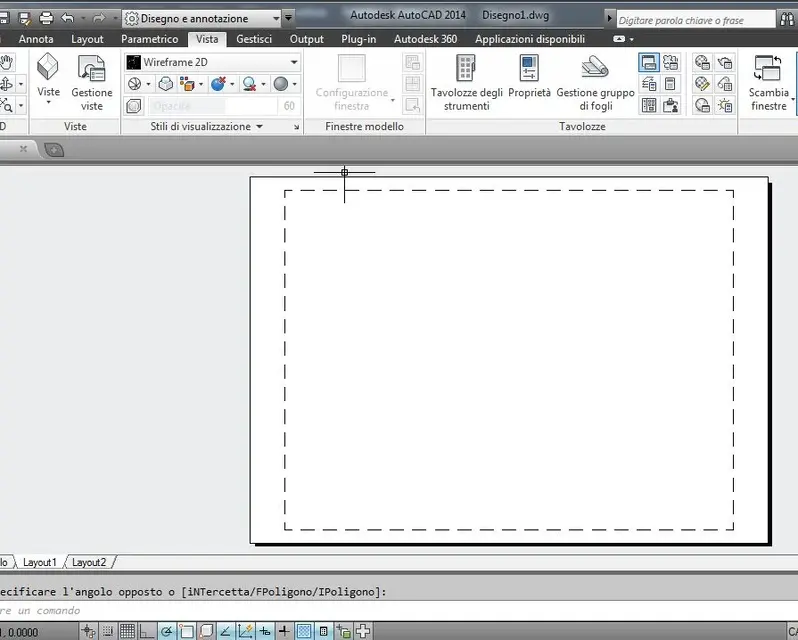This screenshot has height=640, width=798.
Task: Open Gestione gruppo di fogli
Action: pyautogui.click(x=595, y=83)
